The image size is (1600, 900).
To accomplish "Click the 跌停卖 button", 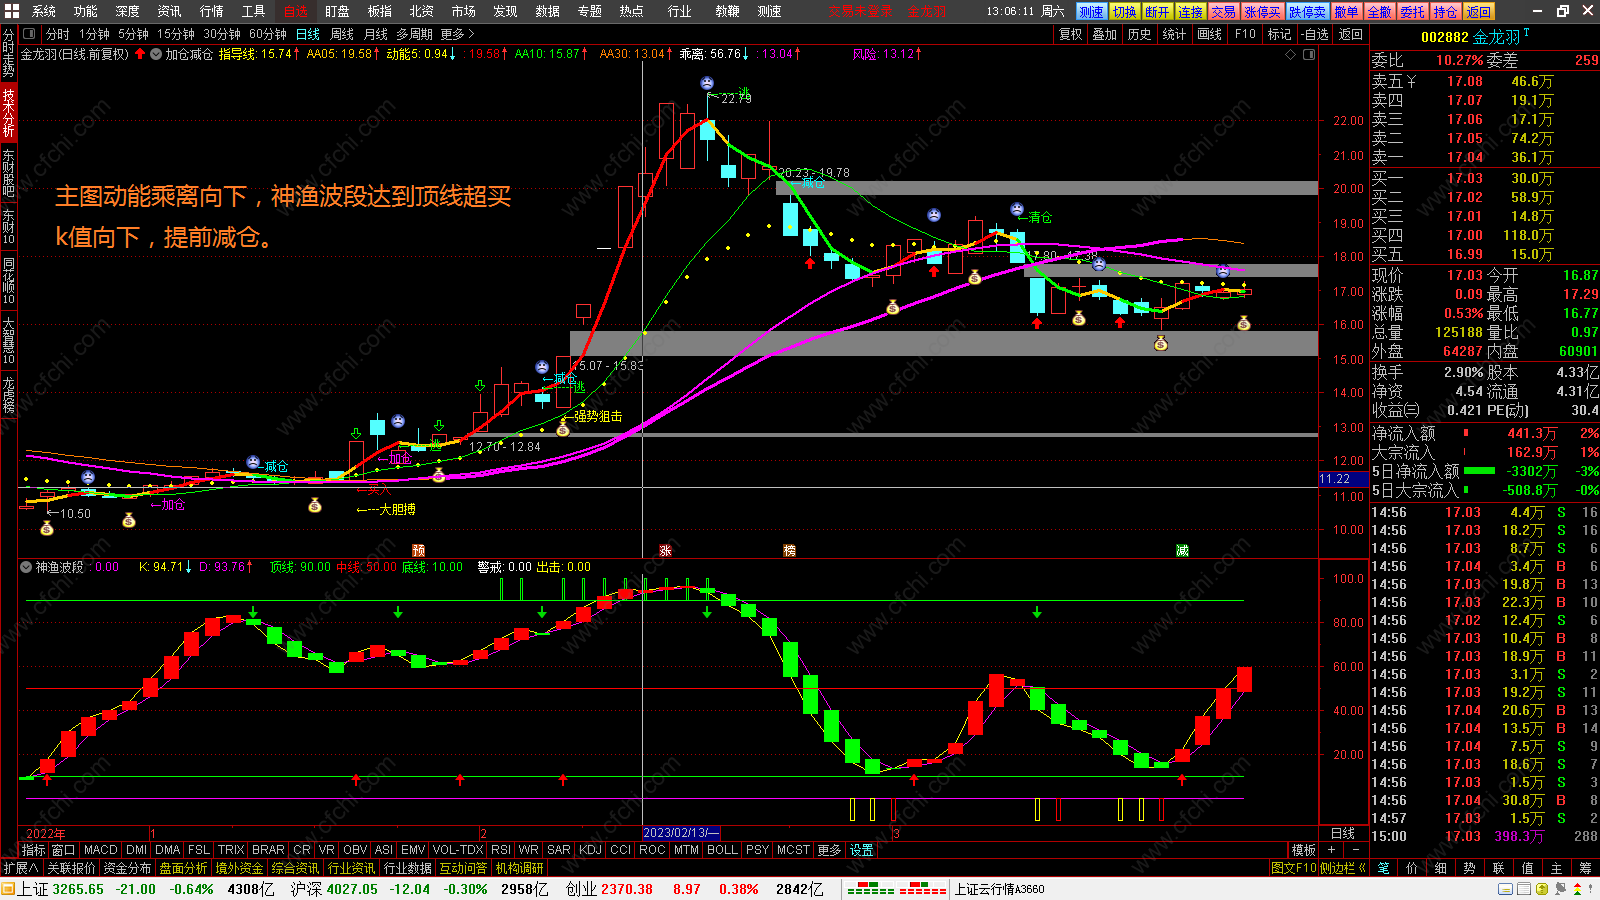I will [x=1307, y=12].
